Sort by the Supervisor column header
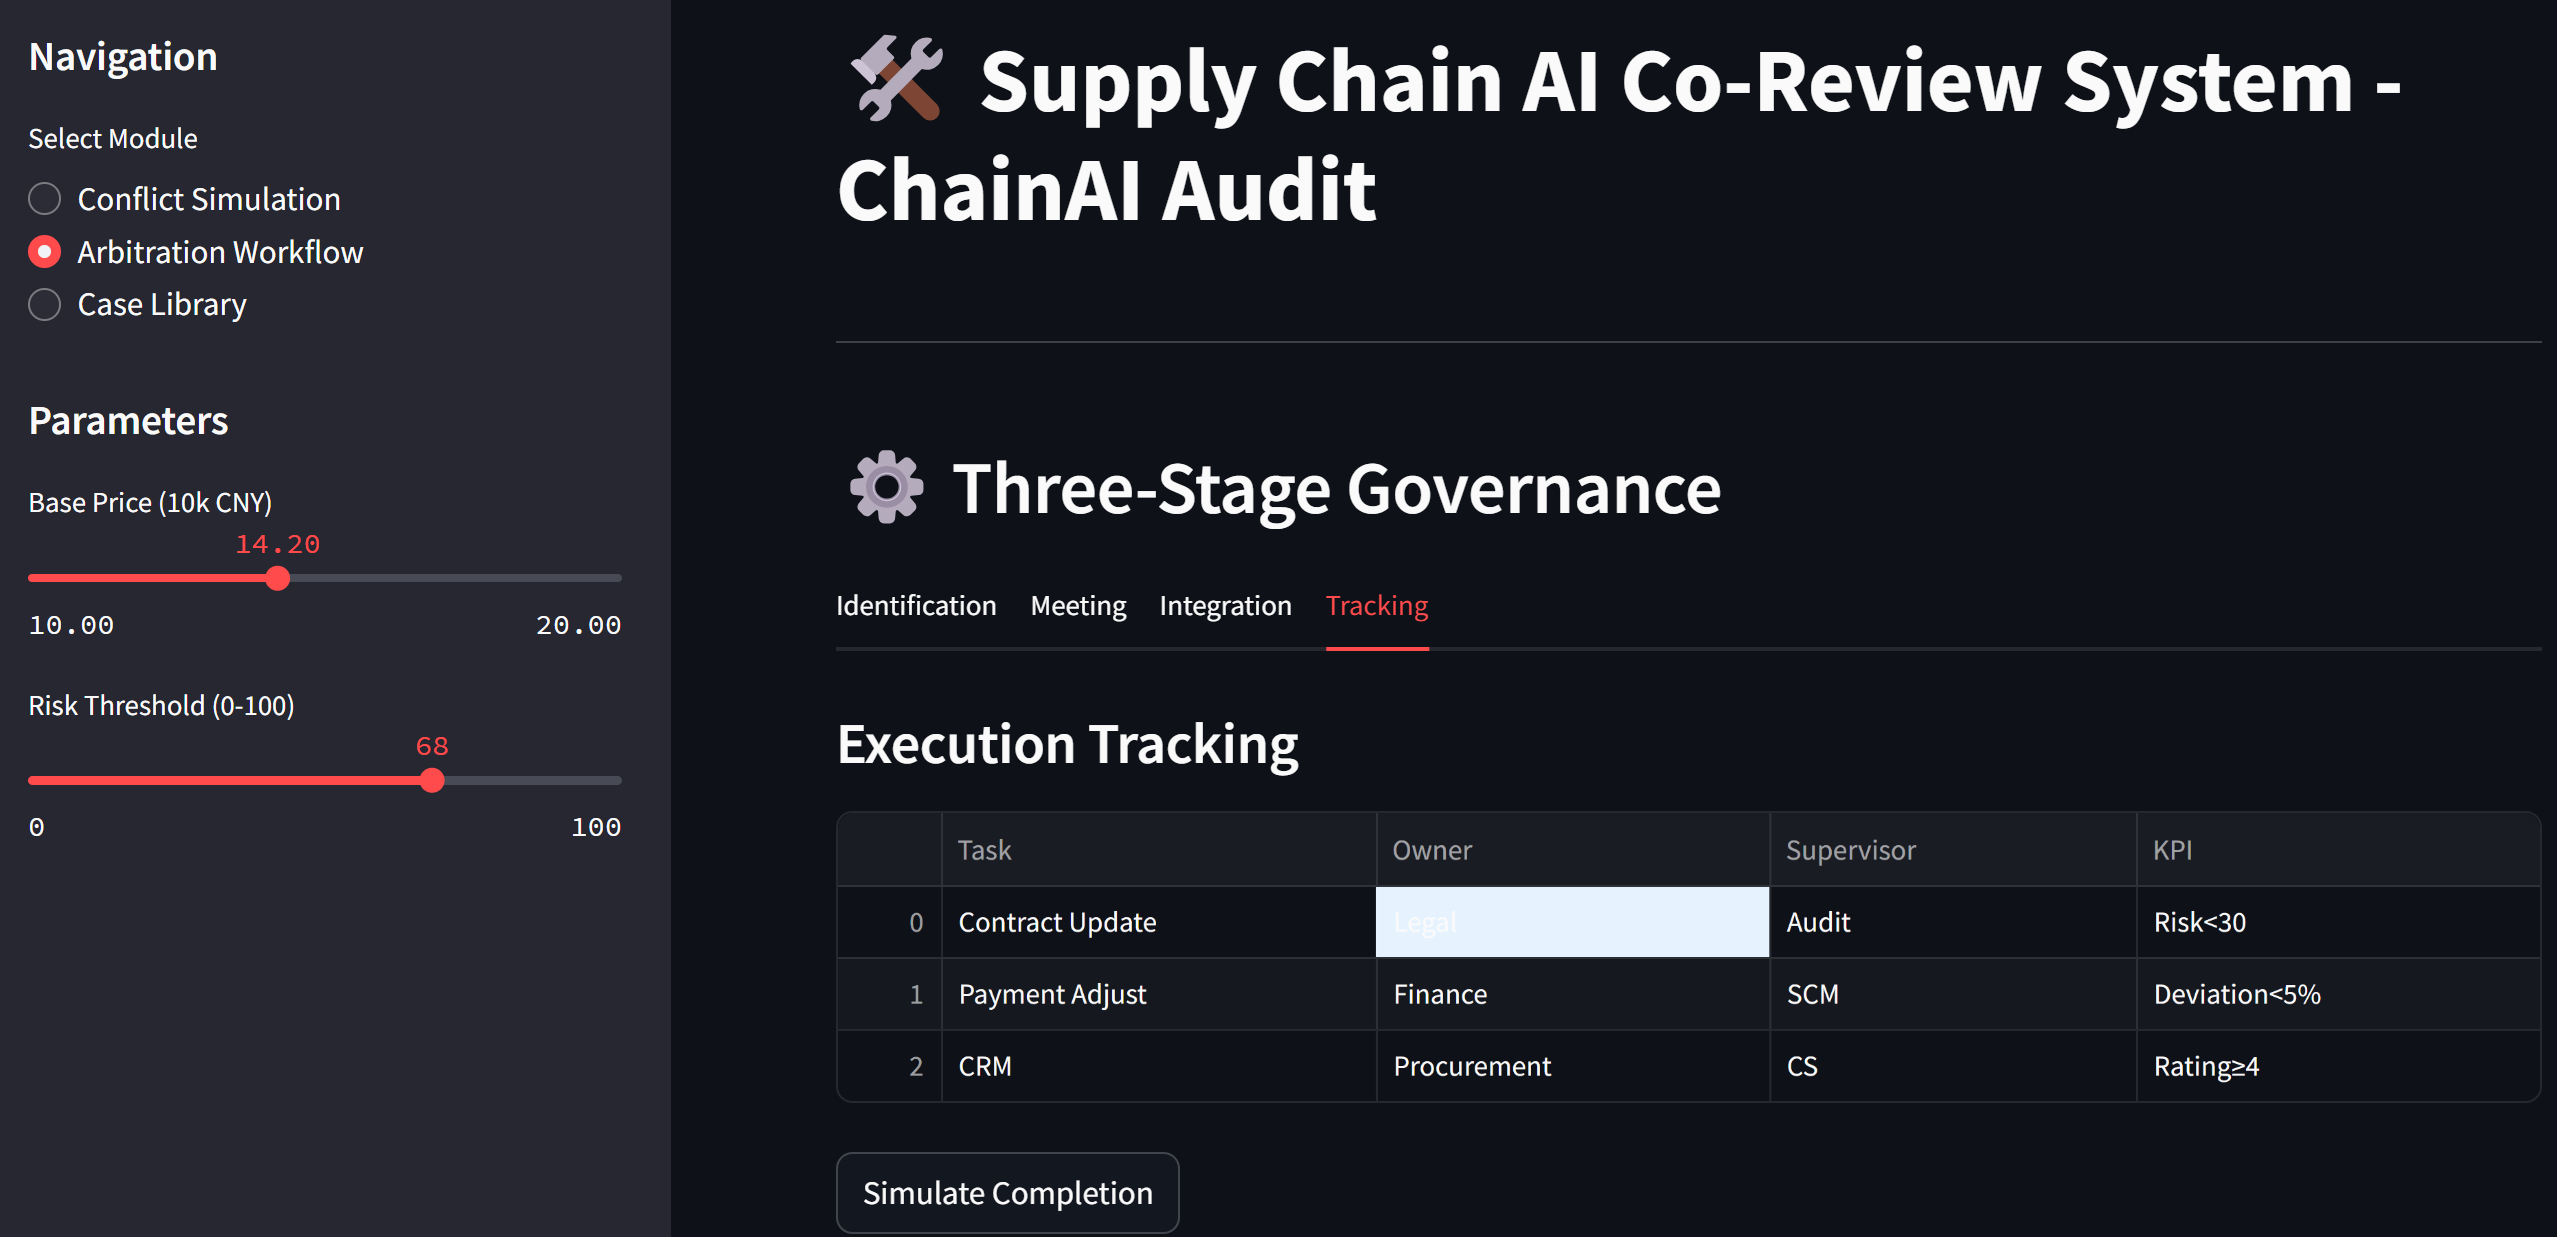Image resolution: width=2557 pixels, height=1237 pixels. coord(1952,850)
